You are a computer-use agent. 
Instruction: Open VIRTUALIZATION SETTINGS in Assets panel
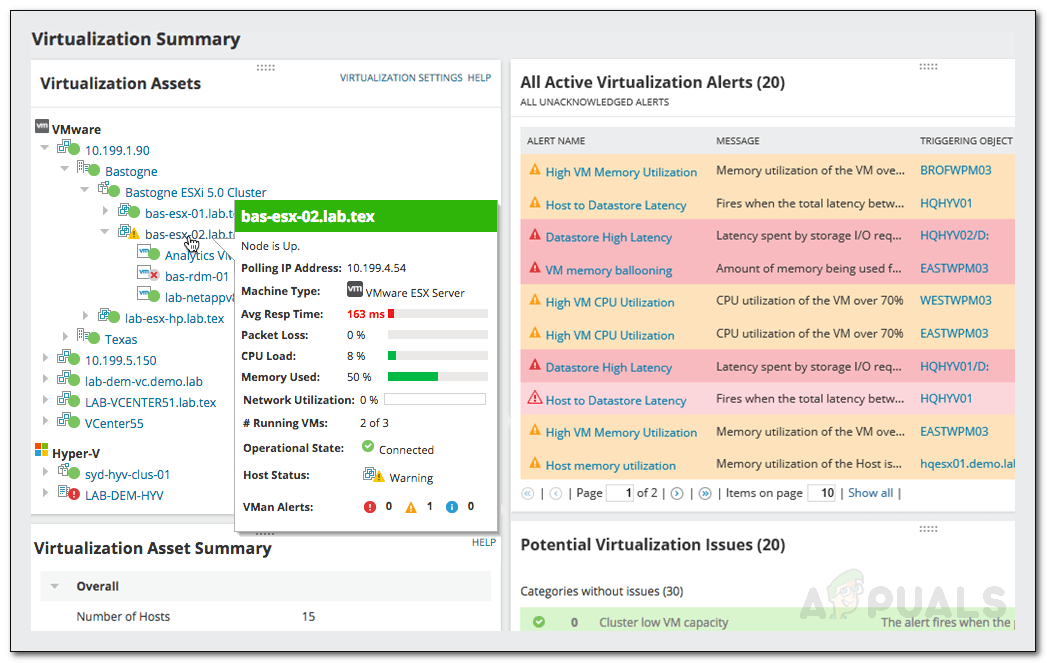[401, 77]
